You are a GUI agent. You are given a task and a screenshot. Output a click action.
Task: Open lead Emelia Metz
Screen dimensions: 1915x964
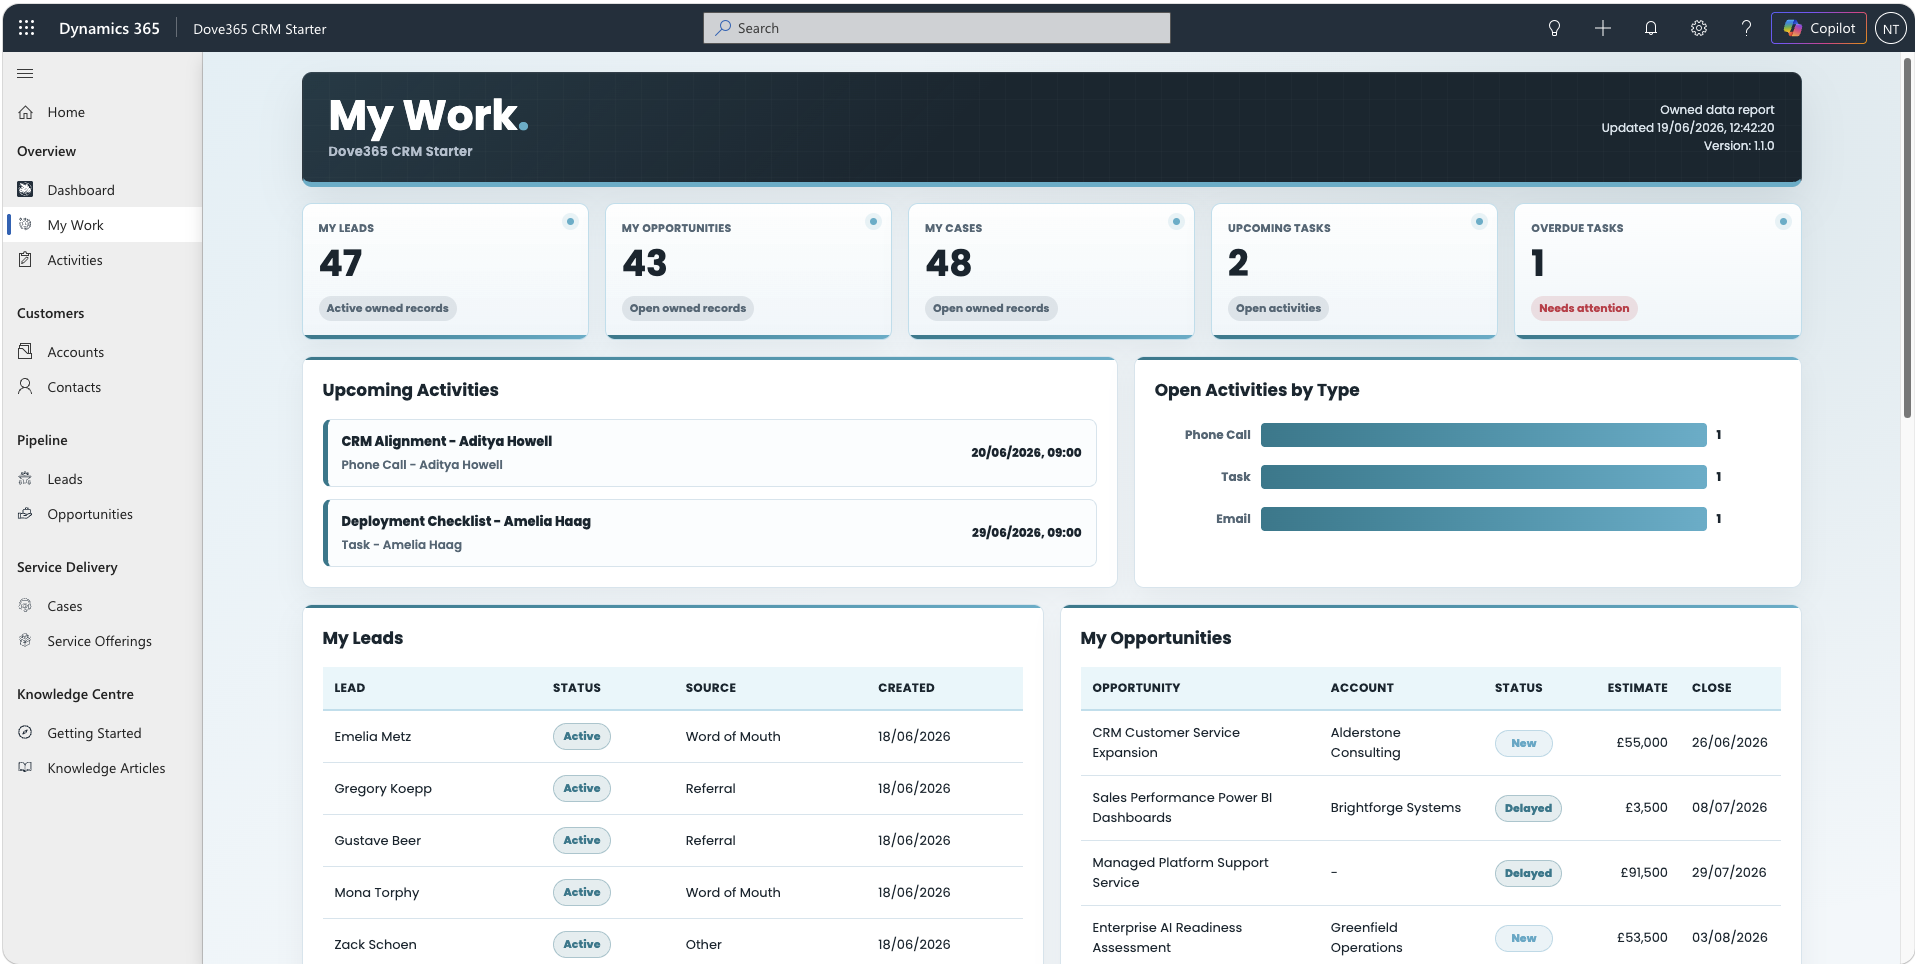pyautogui.click(x=373, y=737)
